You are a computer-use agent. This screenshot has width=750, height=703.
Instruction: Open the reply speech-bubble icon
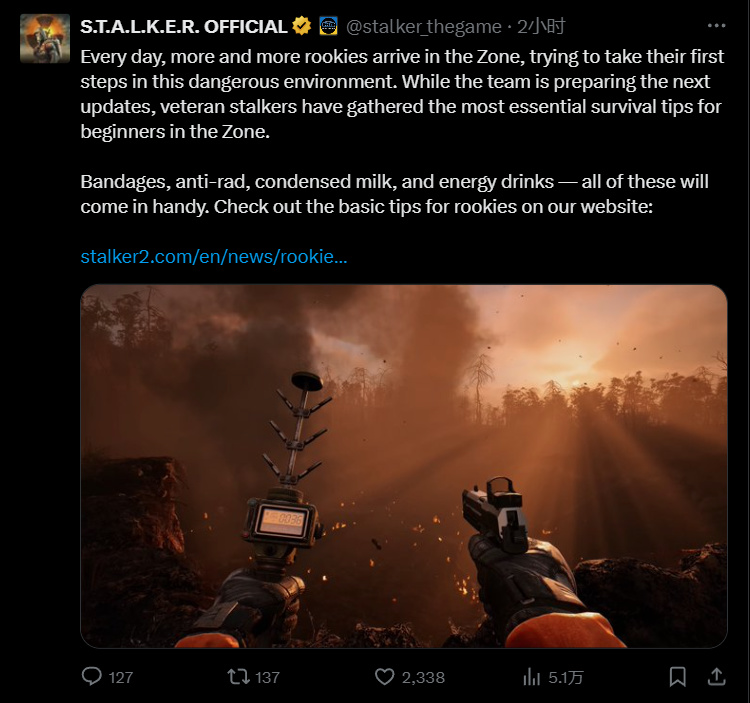coord(92,677)
